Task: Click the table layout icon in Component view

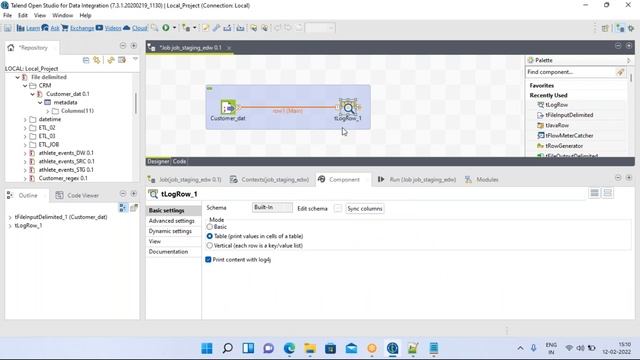Action: pyautogui.click(x=594, y=193)
